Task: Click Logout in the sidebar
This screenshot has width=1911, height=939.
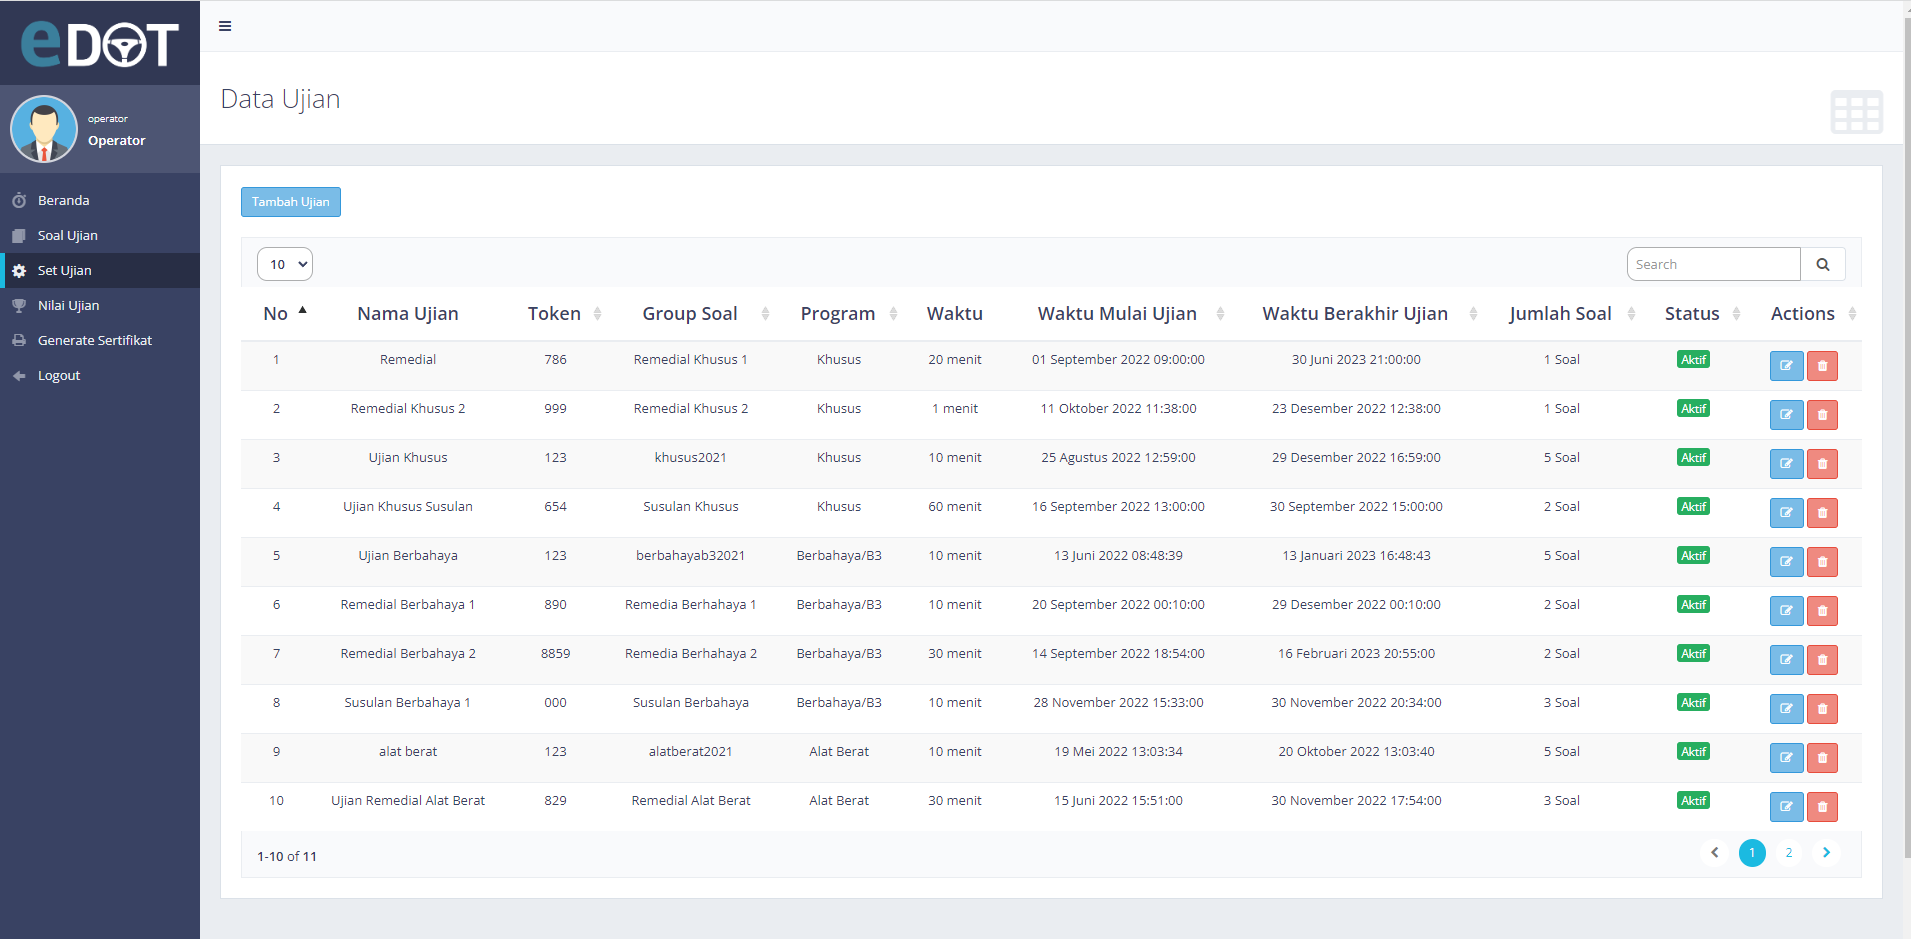Action: [x=58, y=376]
